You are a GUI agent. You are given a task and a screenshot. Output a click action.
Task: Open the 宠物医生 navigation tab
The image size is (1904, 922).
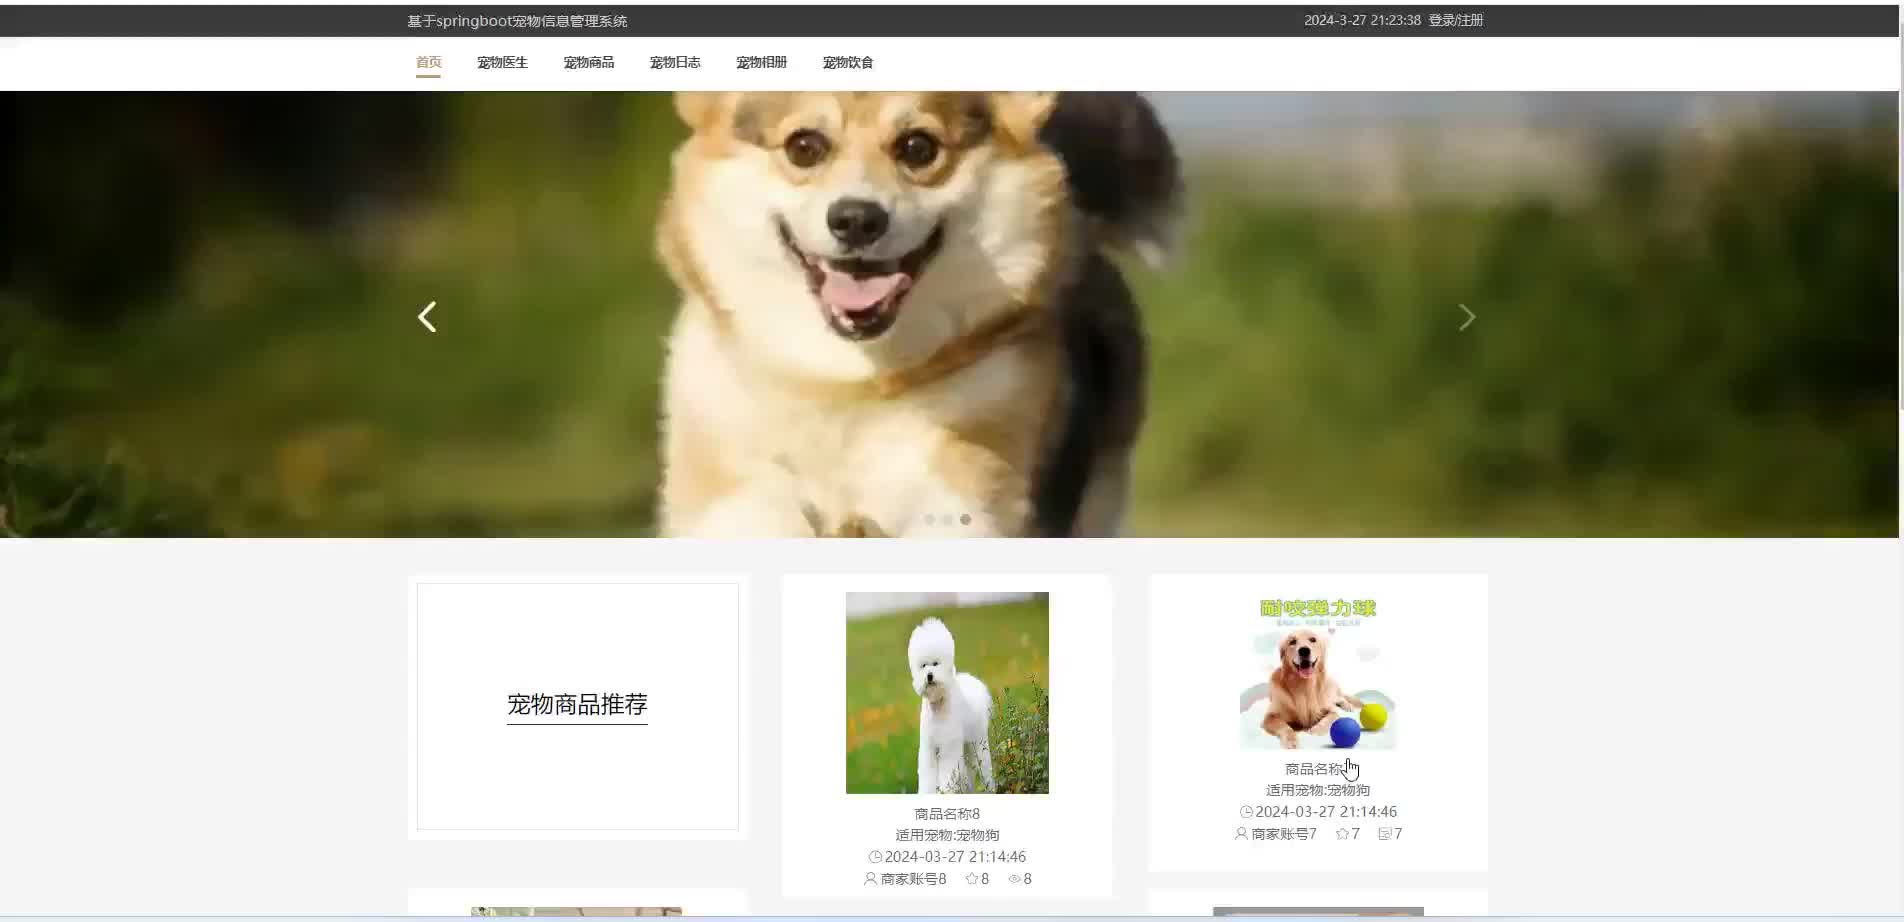pos(502,62)
